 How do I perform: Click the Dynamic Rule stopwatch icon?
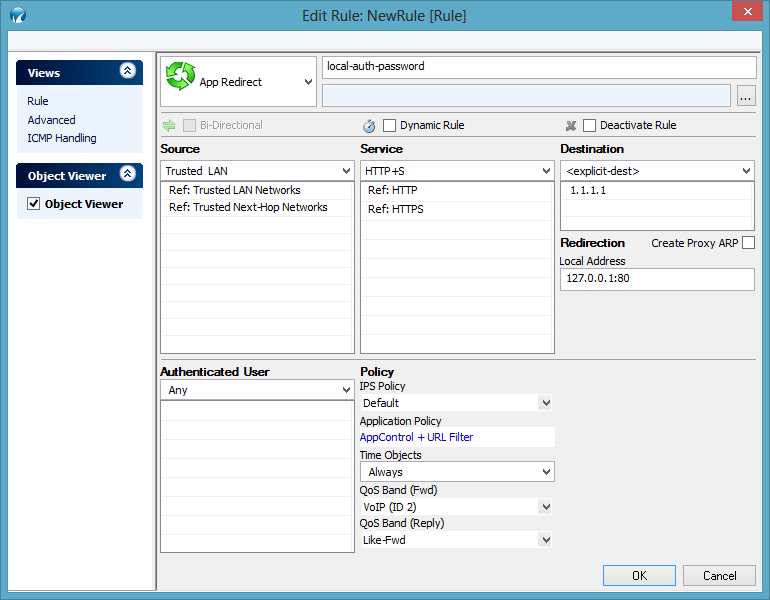pos(369,126)
